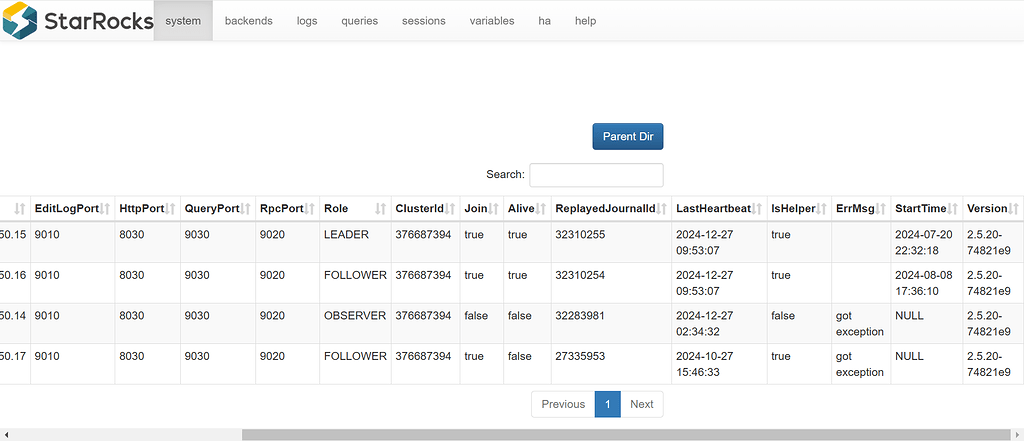Sort by RpcPort column arrows
Viewport: 1024px width, 441px height.
(x=308, y=209)
